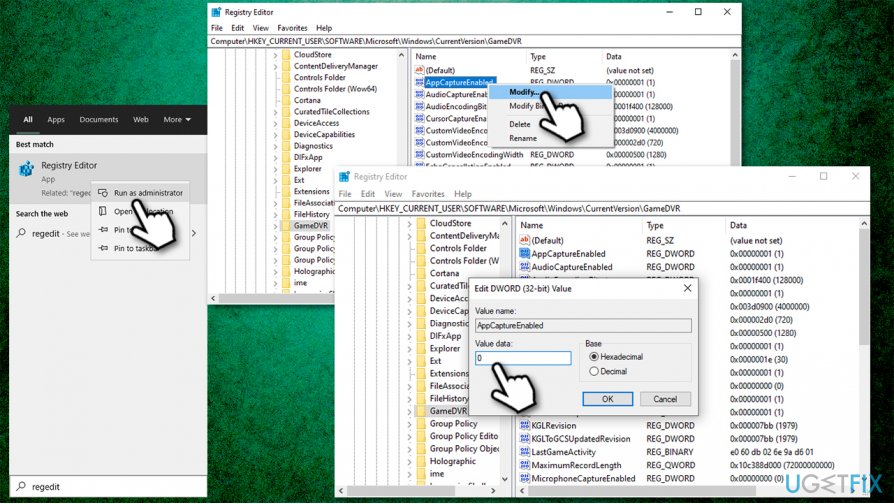Image resolution: width=894 pixels, height=504 pixels.
Task: Expand ContentDeliveryManager node in back window
Action: click(275, 66)
